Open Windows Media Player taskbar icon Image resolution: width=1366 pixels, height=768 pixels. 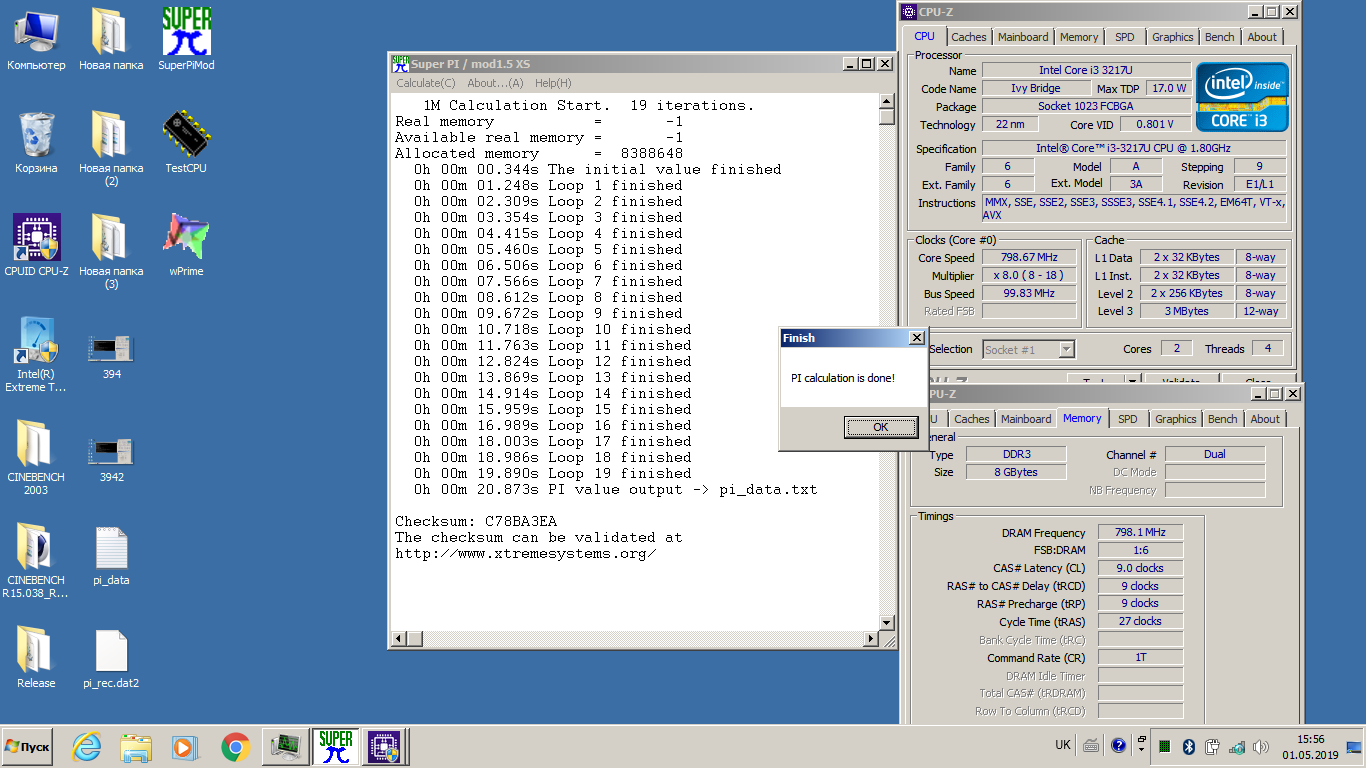click(x=184, y=746)
